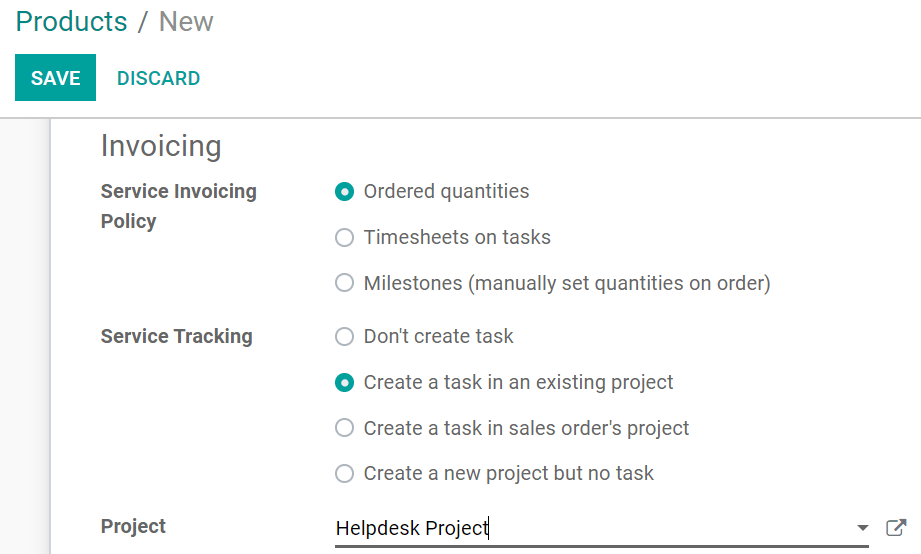The image size is (921, 554).
Task: Open the external link icon beside Project
Action: pos(896,527)
